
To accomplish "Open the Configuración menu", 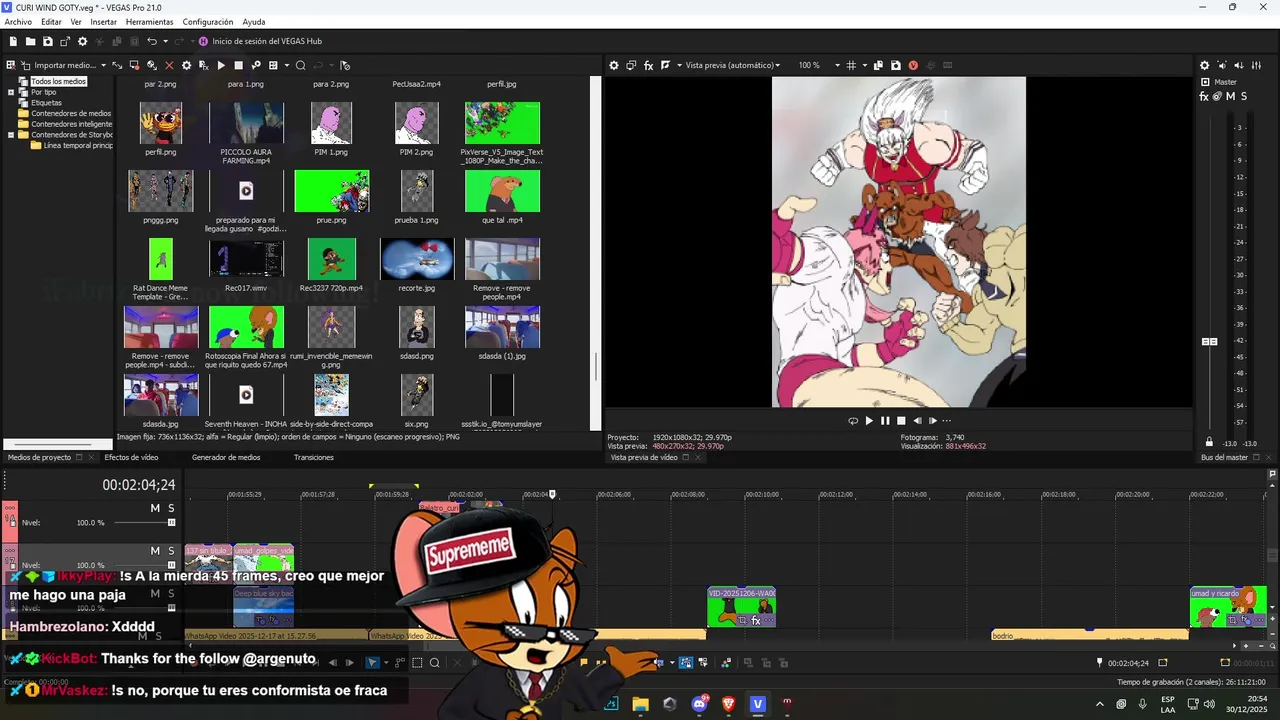I will point(208,21).
